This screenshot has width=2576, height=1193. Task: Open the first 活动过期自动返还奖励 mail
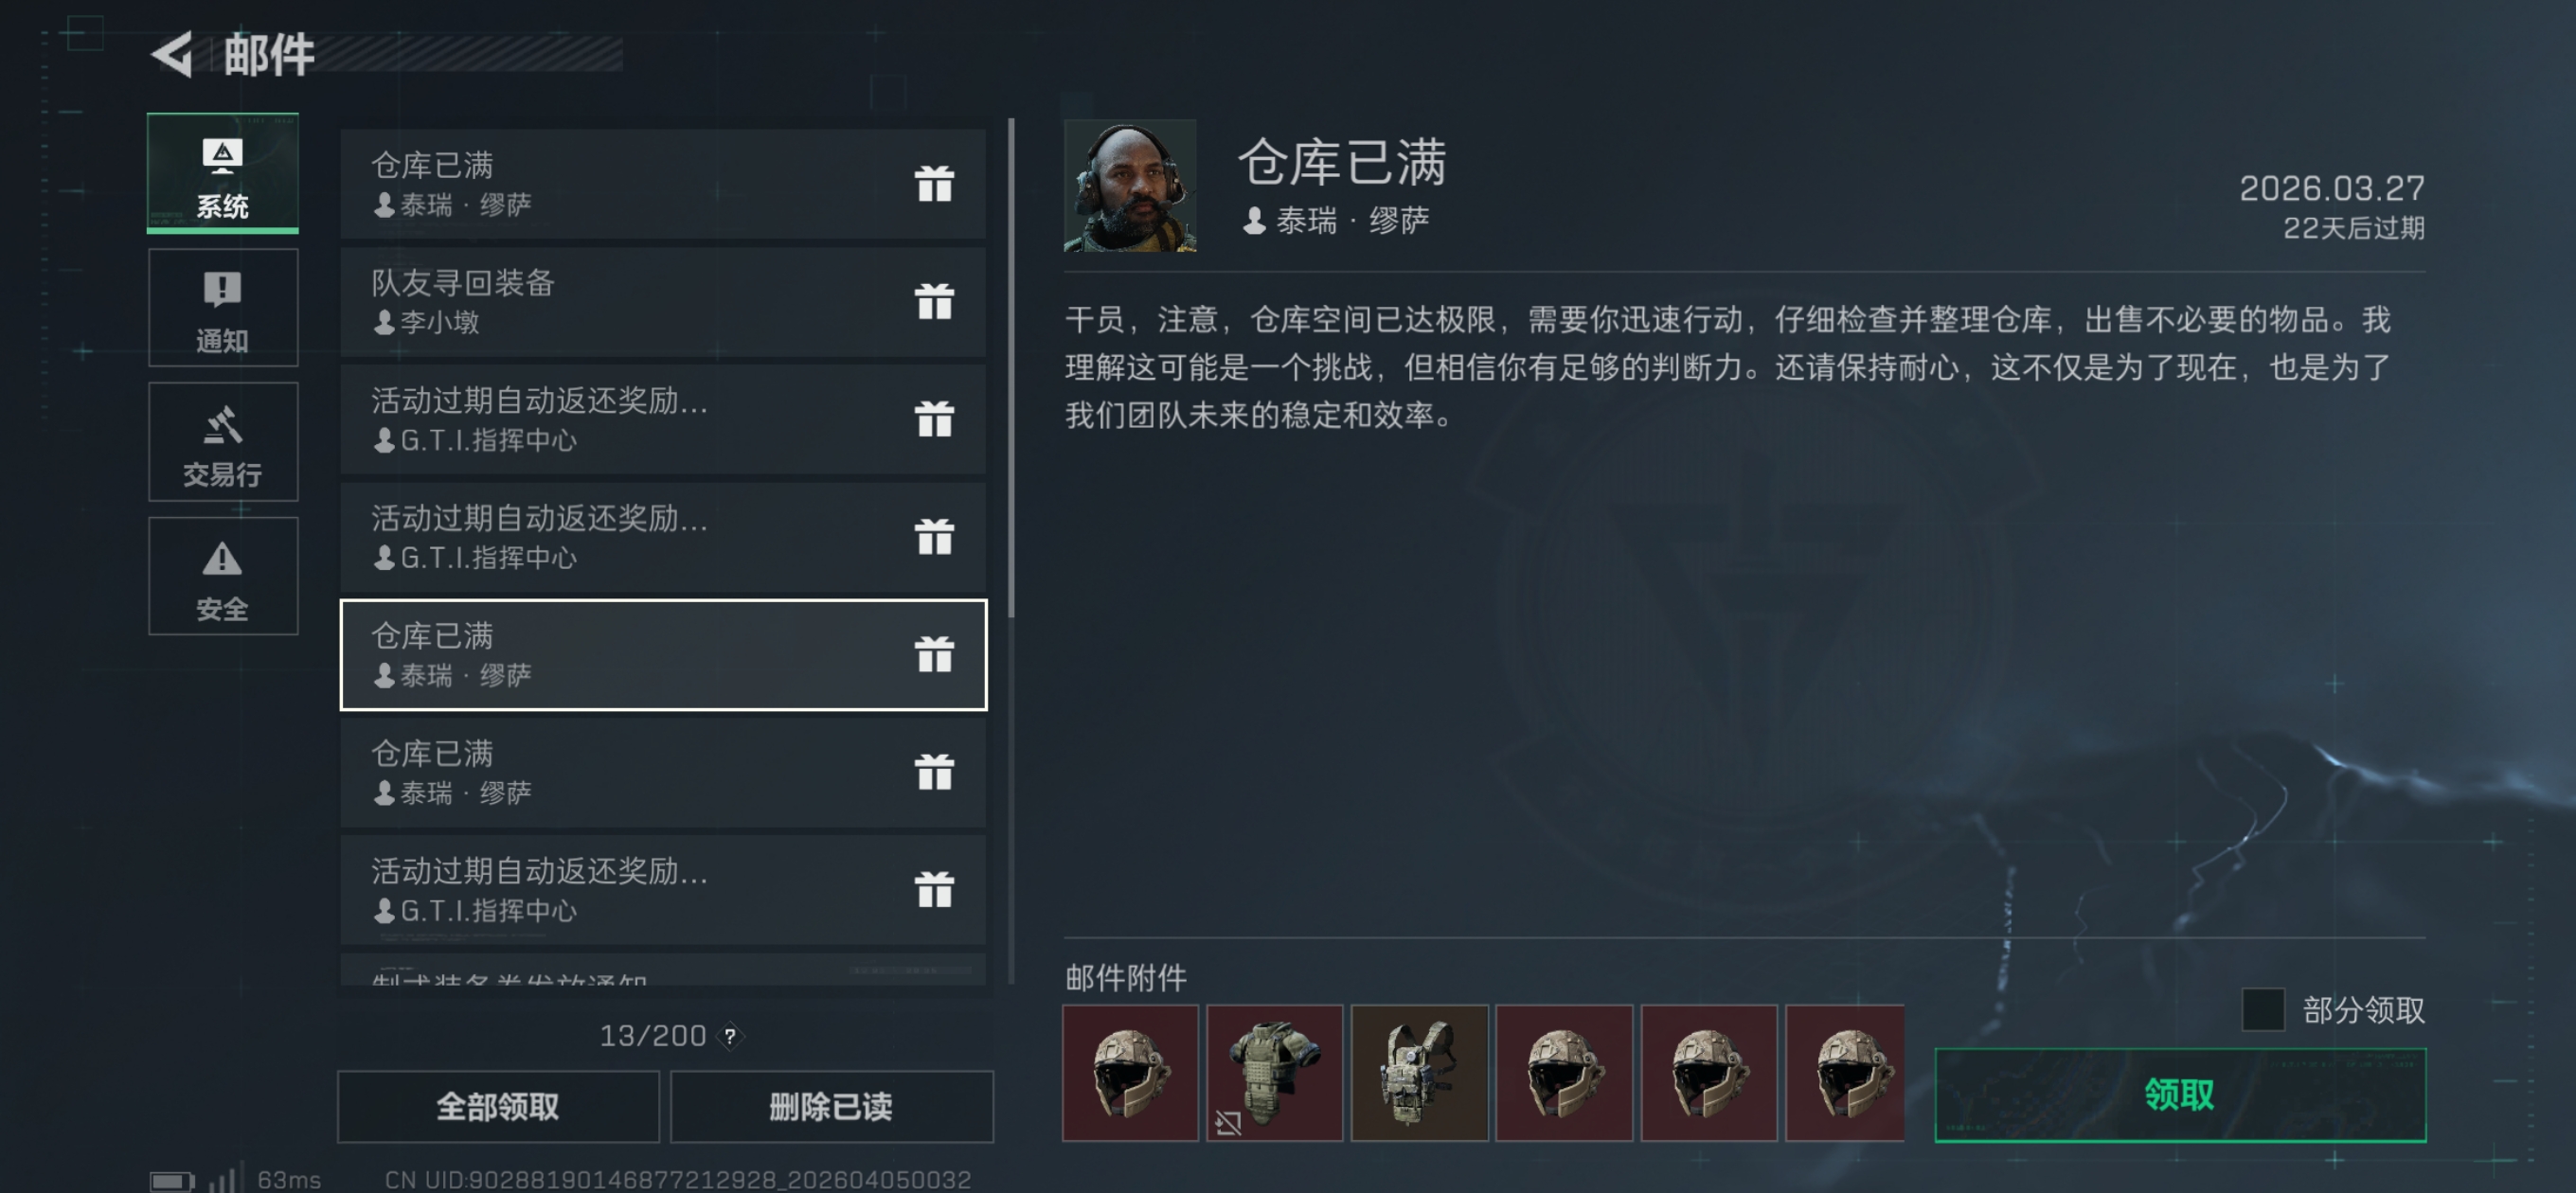[x=663, y=419]
